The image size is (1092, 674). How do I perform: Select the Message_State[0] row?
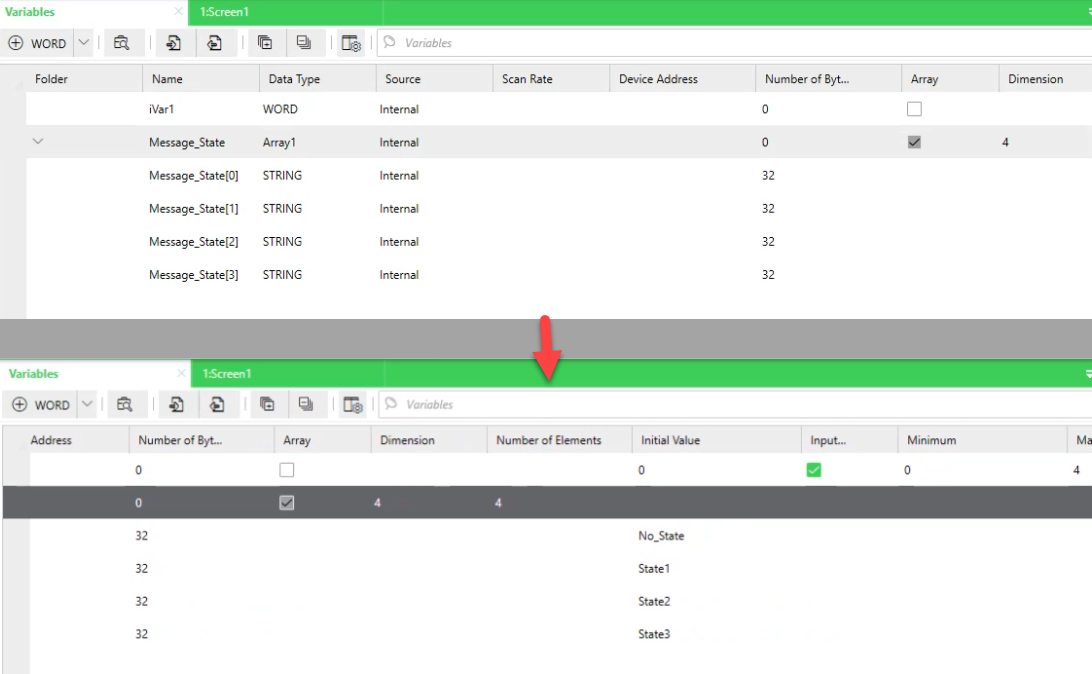pyautogui.click(x=559, y=175)
